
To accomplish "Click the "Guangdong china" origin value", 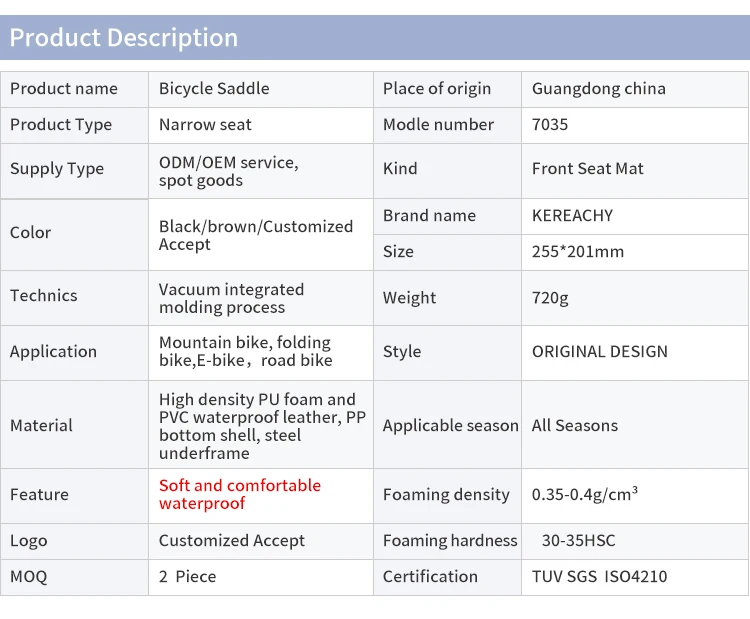I will (x=598, y=88).
